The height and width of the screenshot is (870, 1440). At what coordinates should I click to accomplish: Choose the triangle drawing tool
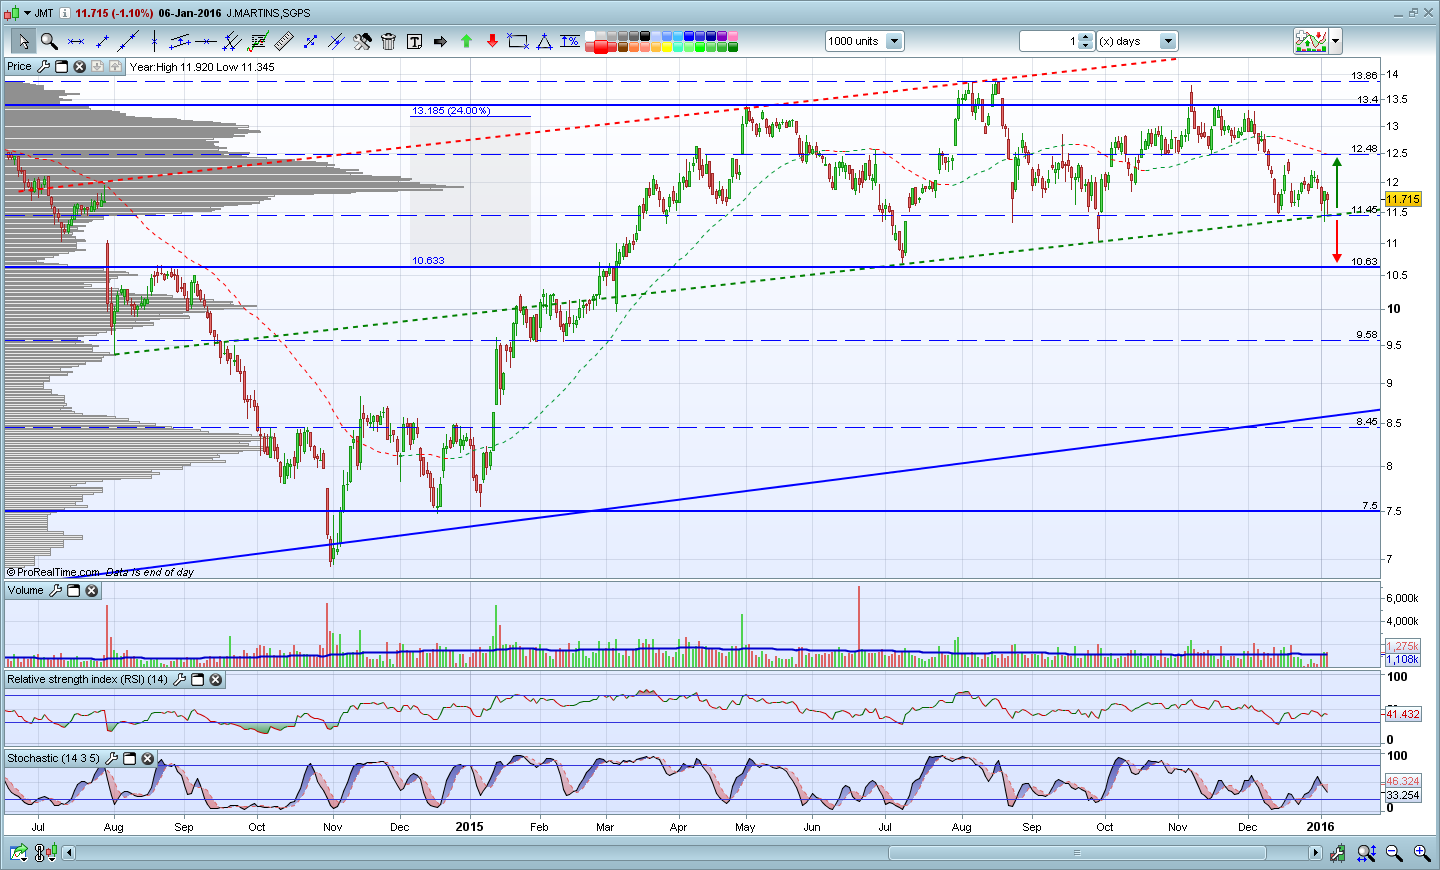coord(544,41)
